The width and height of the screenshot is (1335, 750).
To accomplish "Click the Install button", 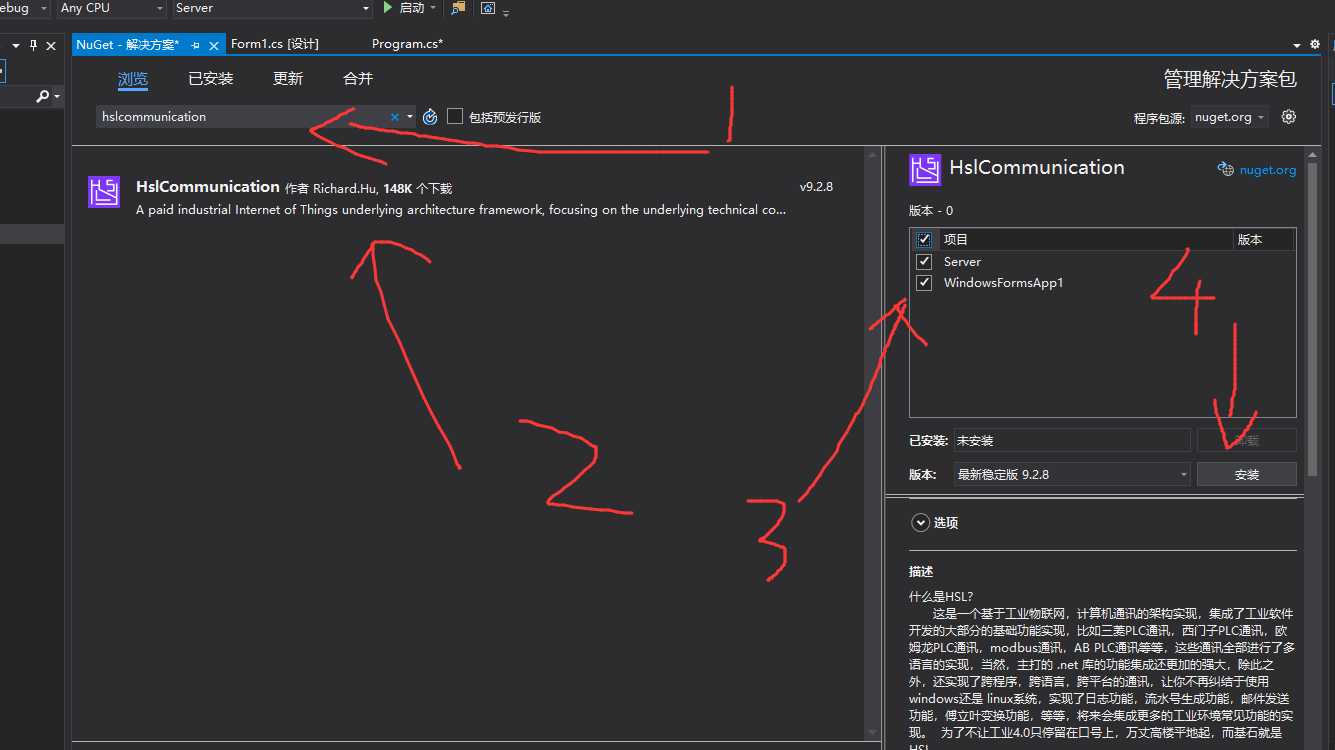I will (x=1247, y=474).
